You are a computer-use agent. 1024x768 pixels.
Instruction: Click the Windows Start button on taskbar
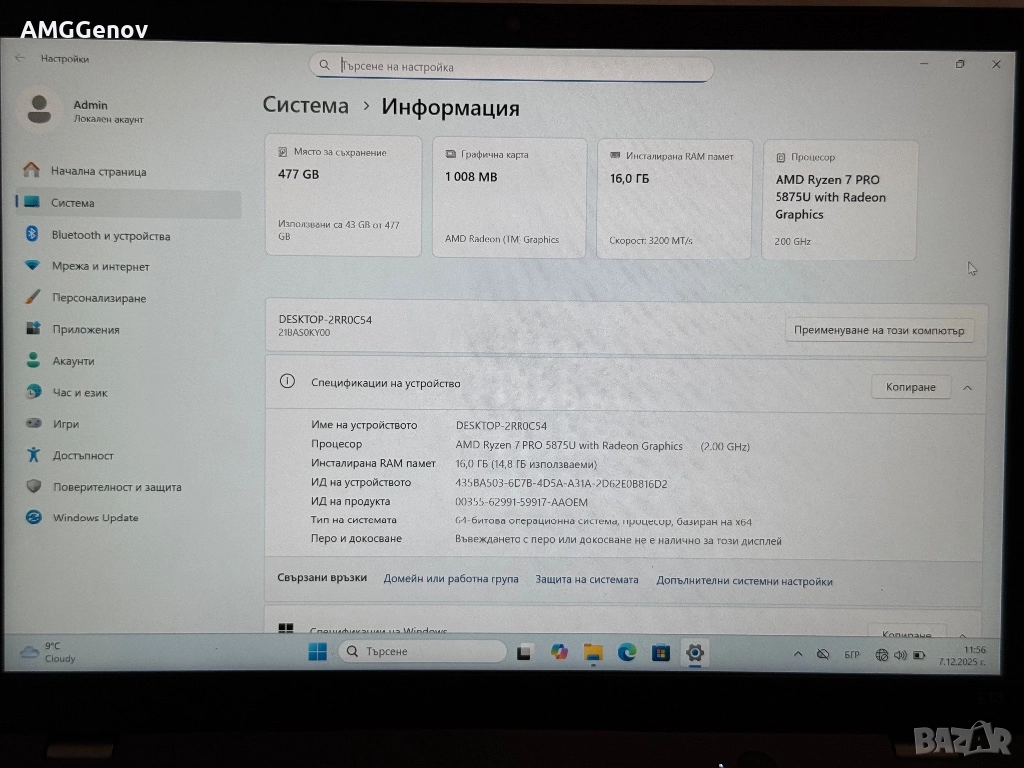(x=317, y=652)
